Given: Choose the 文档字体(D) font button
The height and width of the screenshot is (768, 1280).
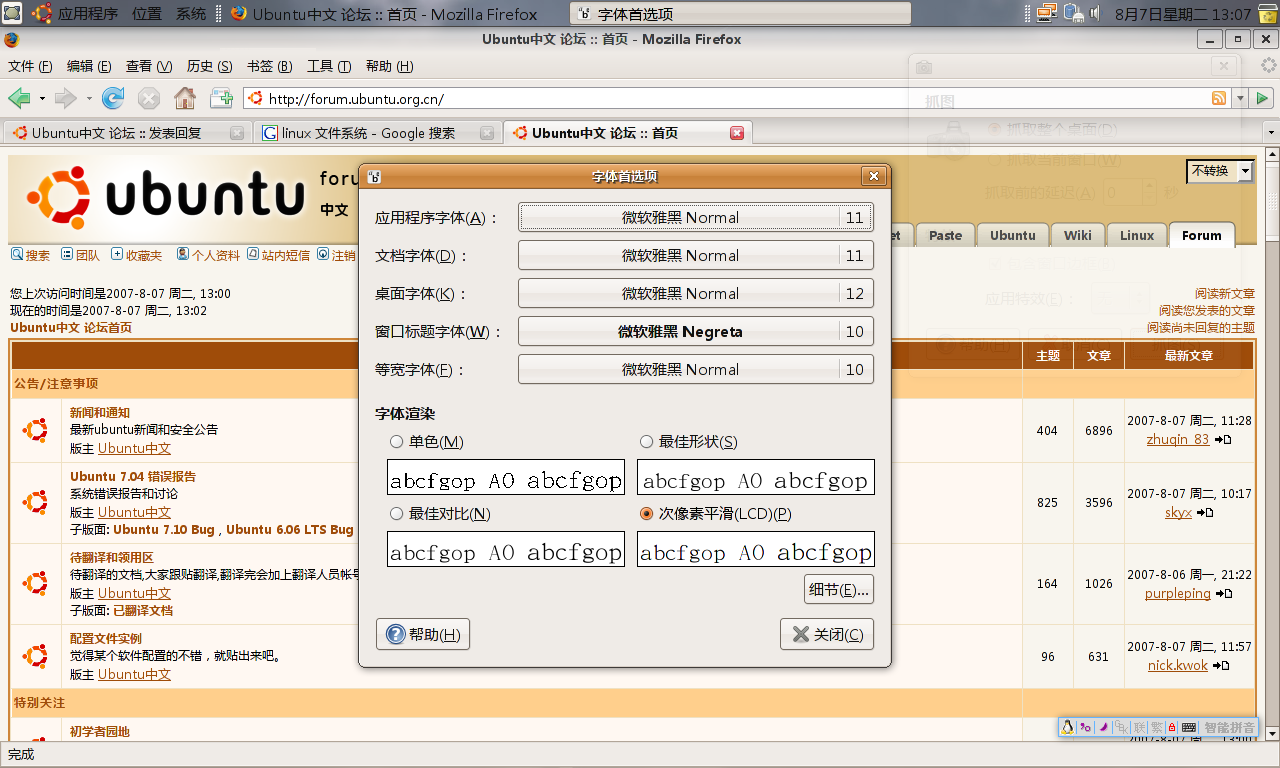Looking at the screenshot, I should pyautogui.click(x=696, y=255).
